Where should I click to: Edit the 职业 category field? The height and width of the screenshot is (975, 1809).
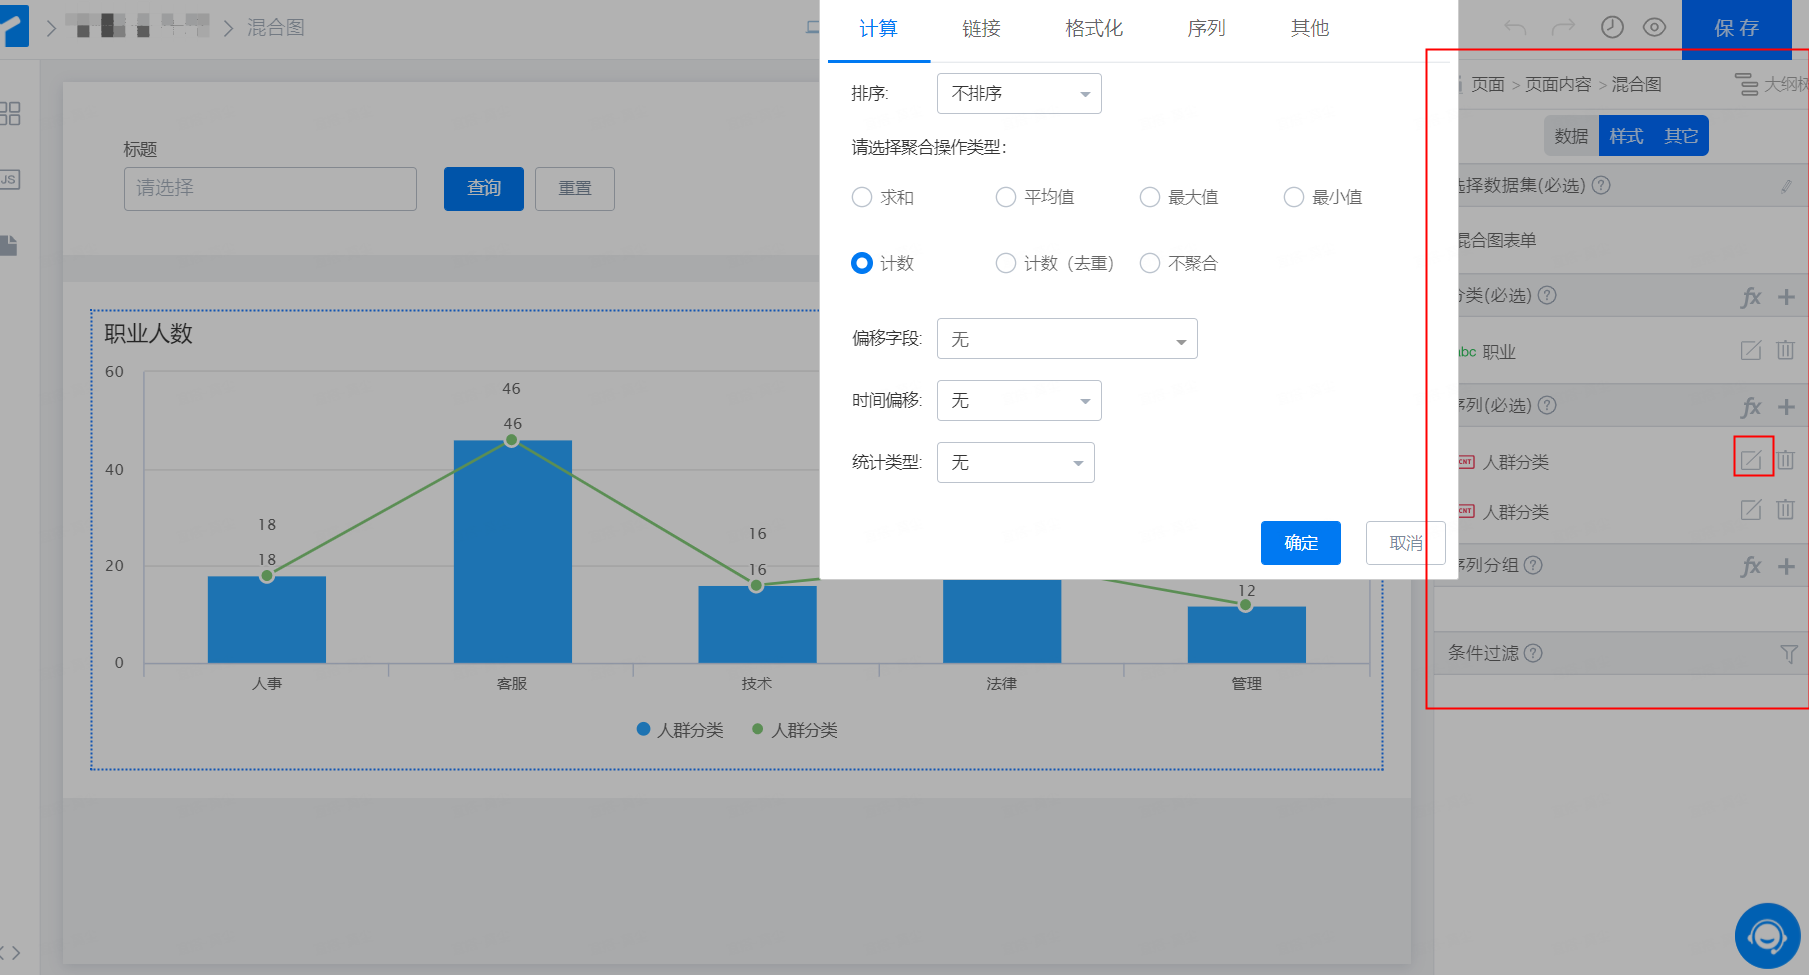[1751, 351]
